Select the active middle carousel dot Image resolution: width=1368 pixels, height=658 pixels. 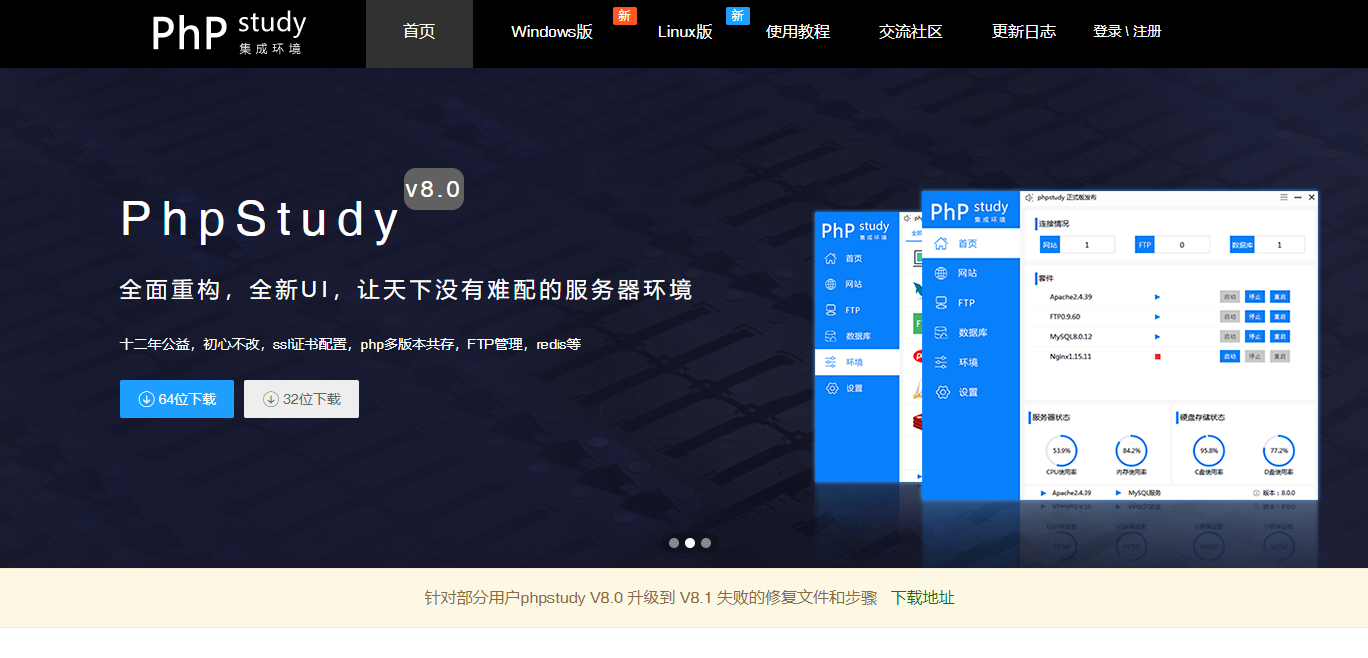pyautogui.click(x=690, y=543)
